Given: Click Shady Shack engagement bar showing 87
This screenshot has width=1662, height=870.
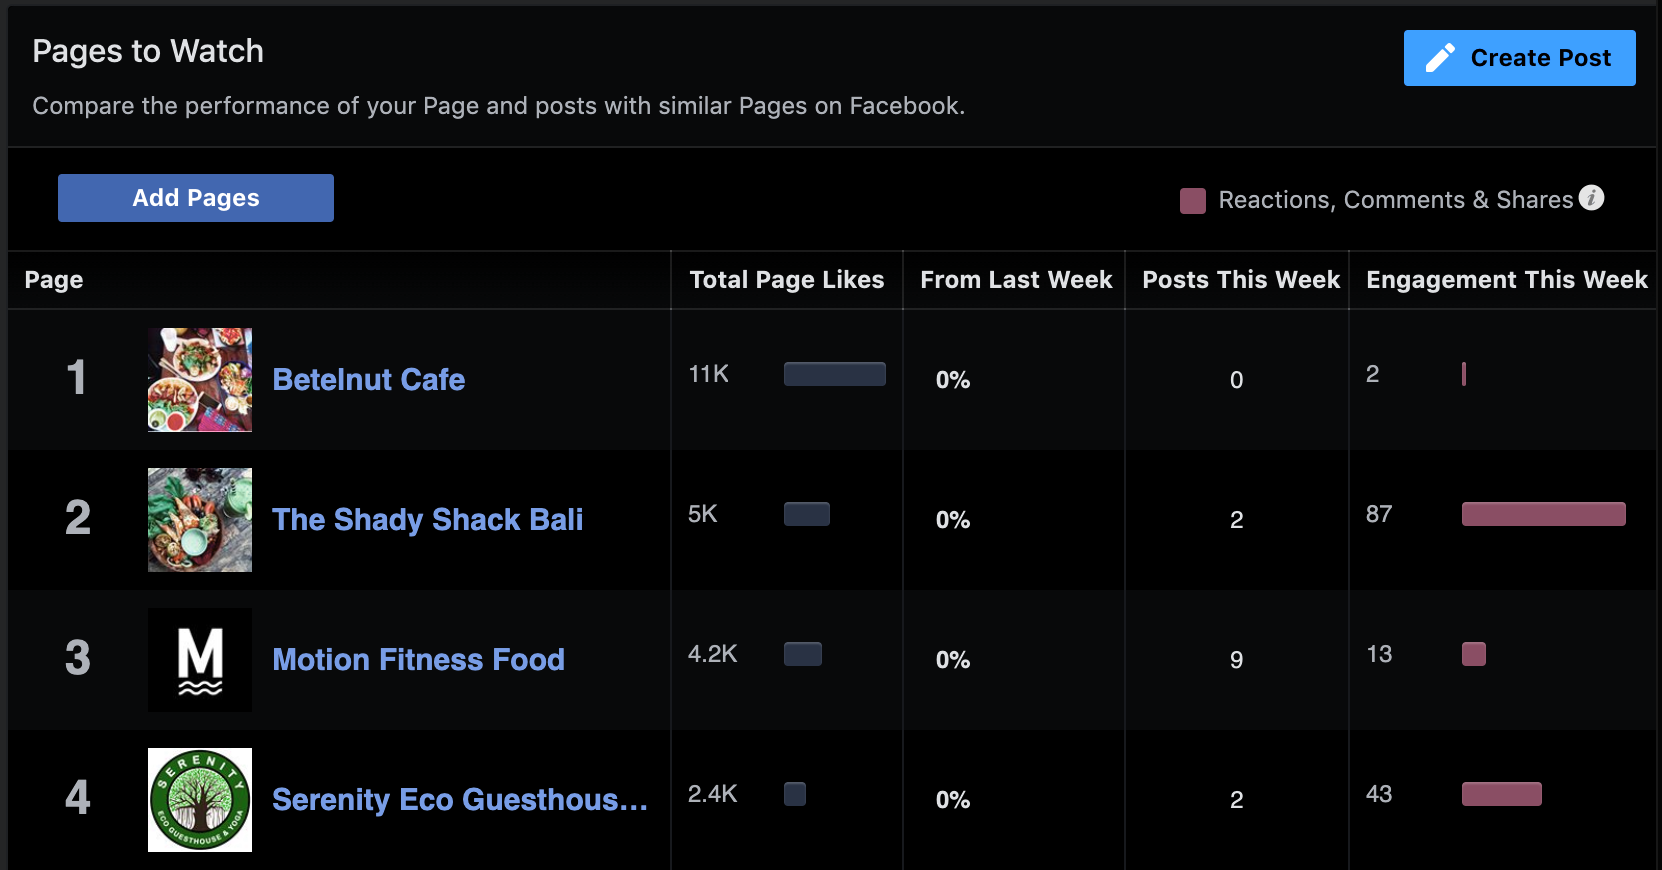Looking at the screenshot, I should coord(1543,514).
